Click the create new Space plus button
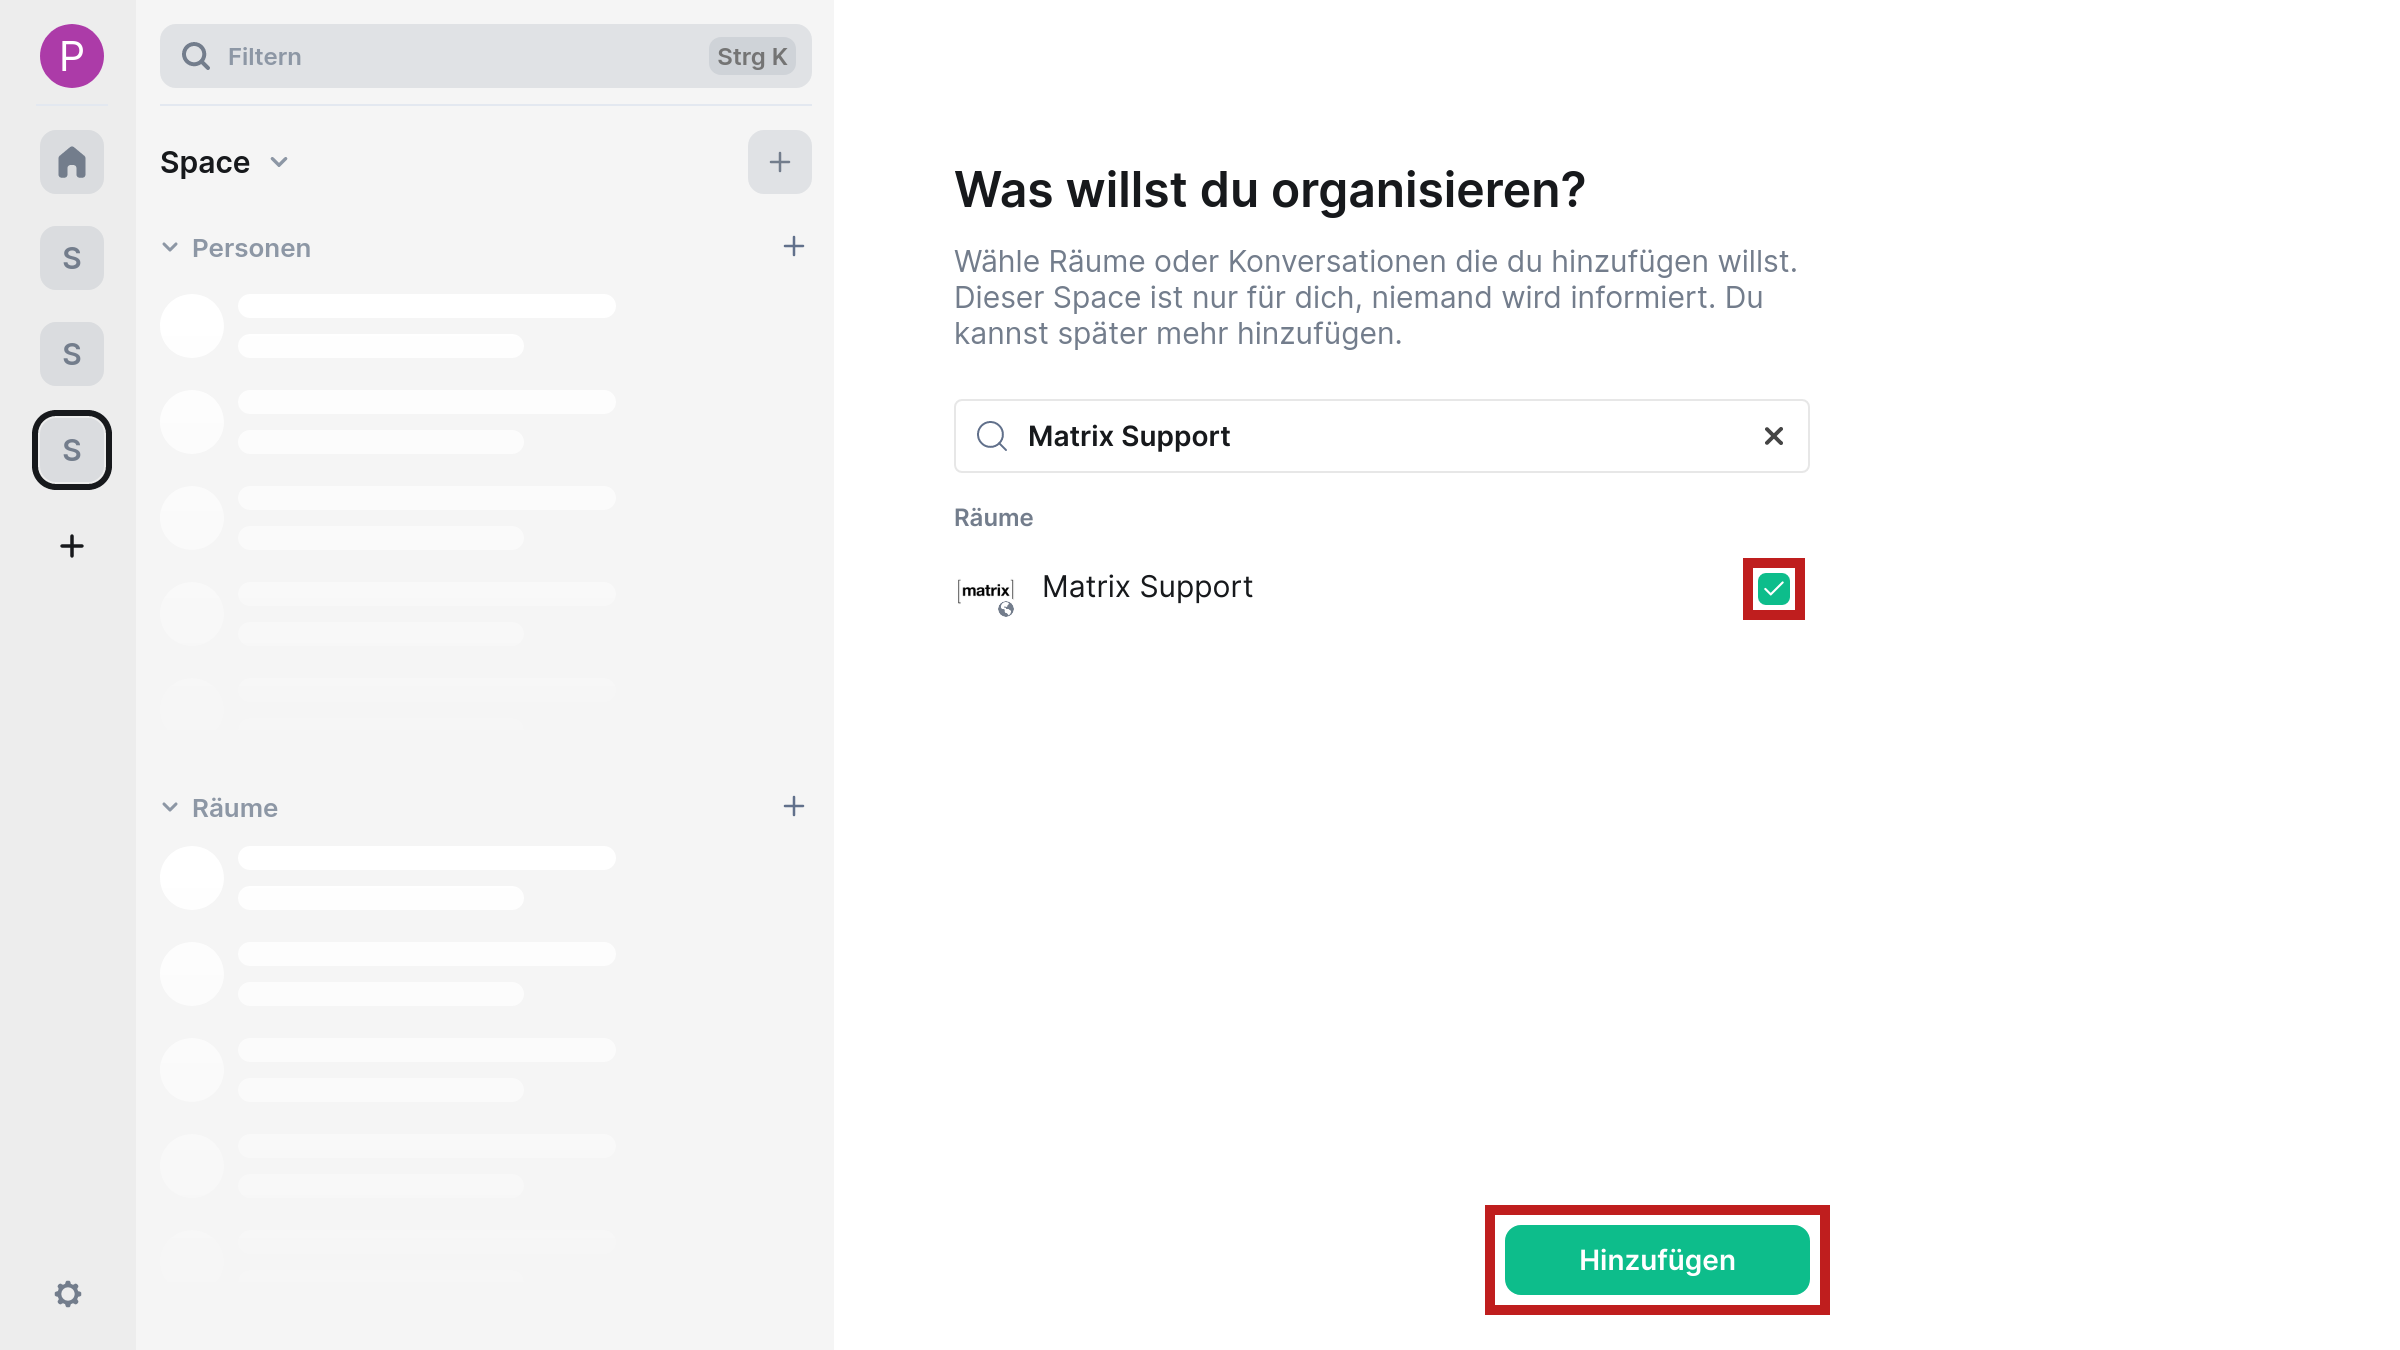Image resolution: width=2400 pixels, height=1350 pixels. pos(73,546)
